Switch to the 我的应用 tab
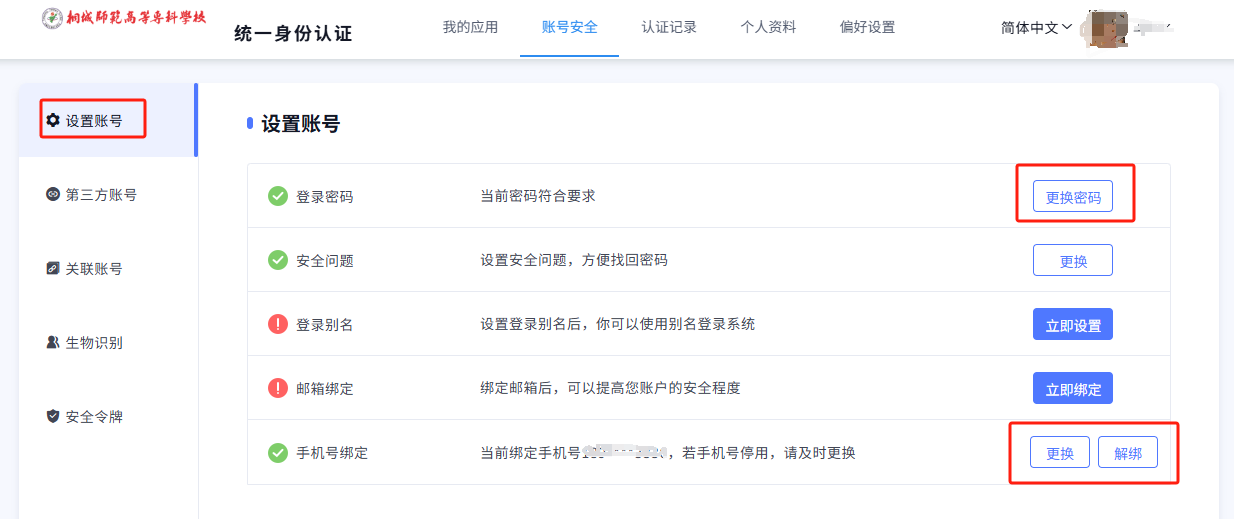This screenshot has height=519, width=1234. [470, 28]
